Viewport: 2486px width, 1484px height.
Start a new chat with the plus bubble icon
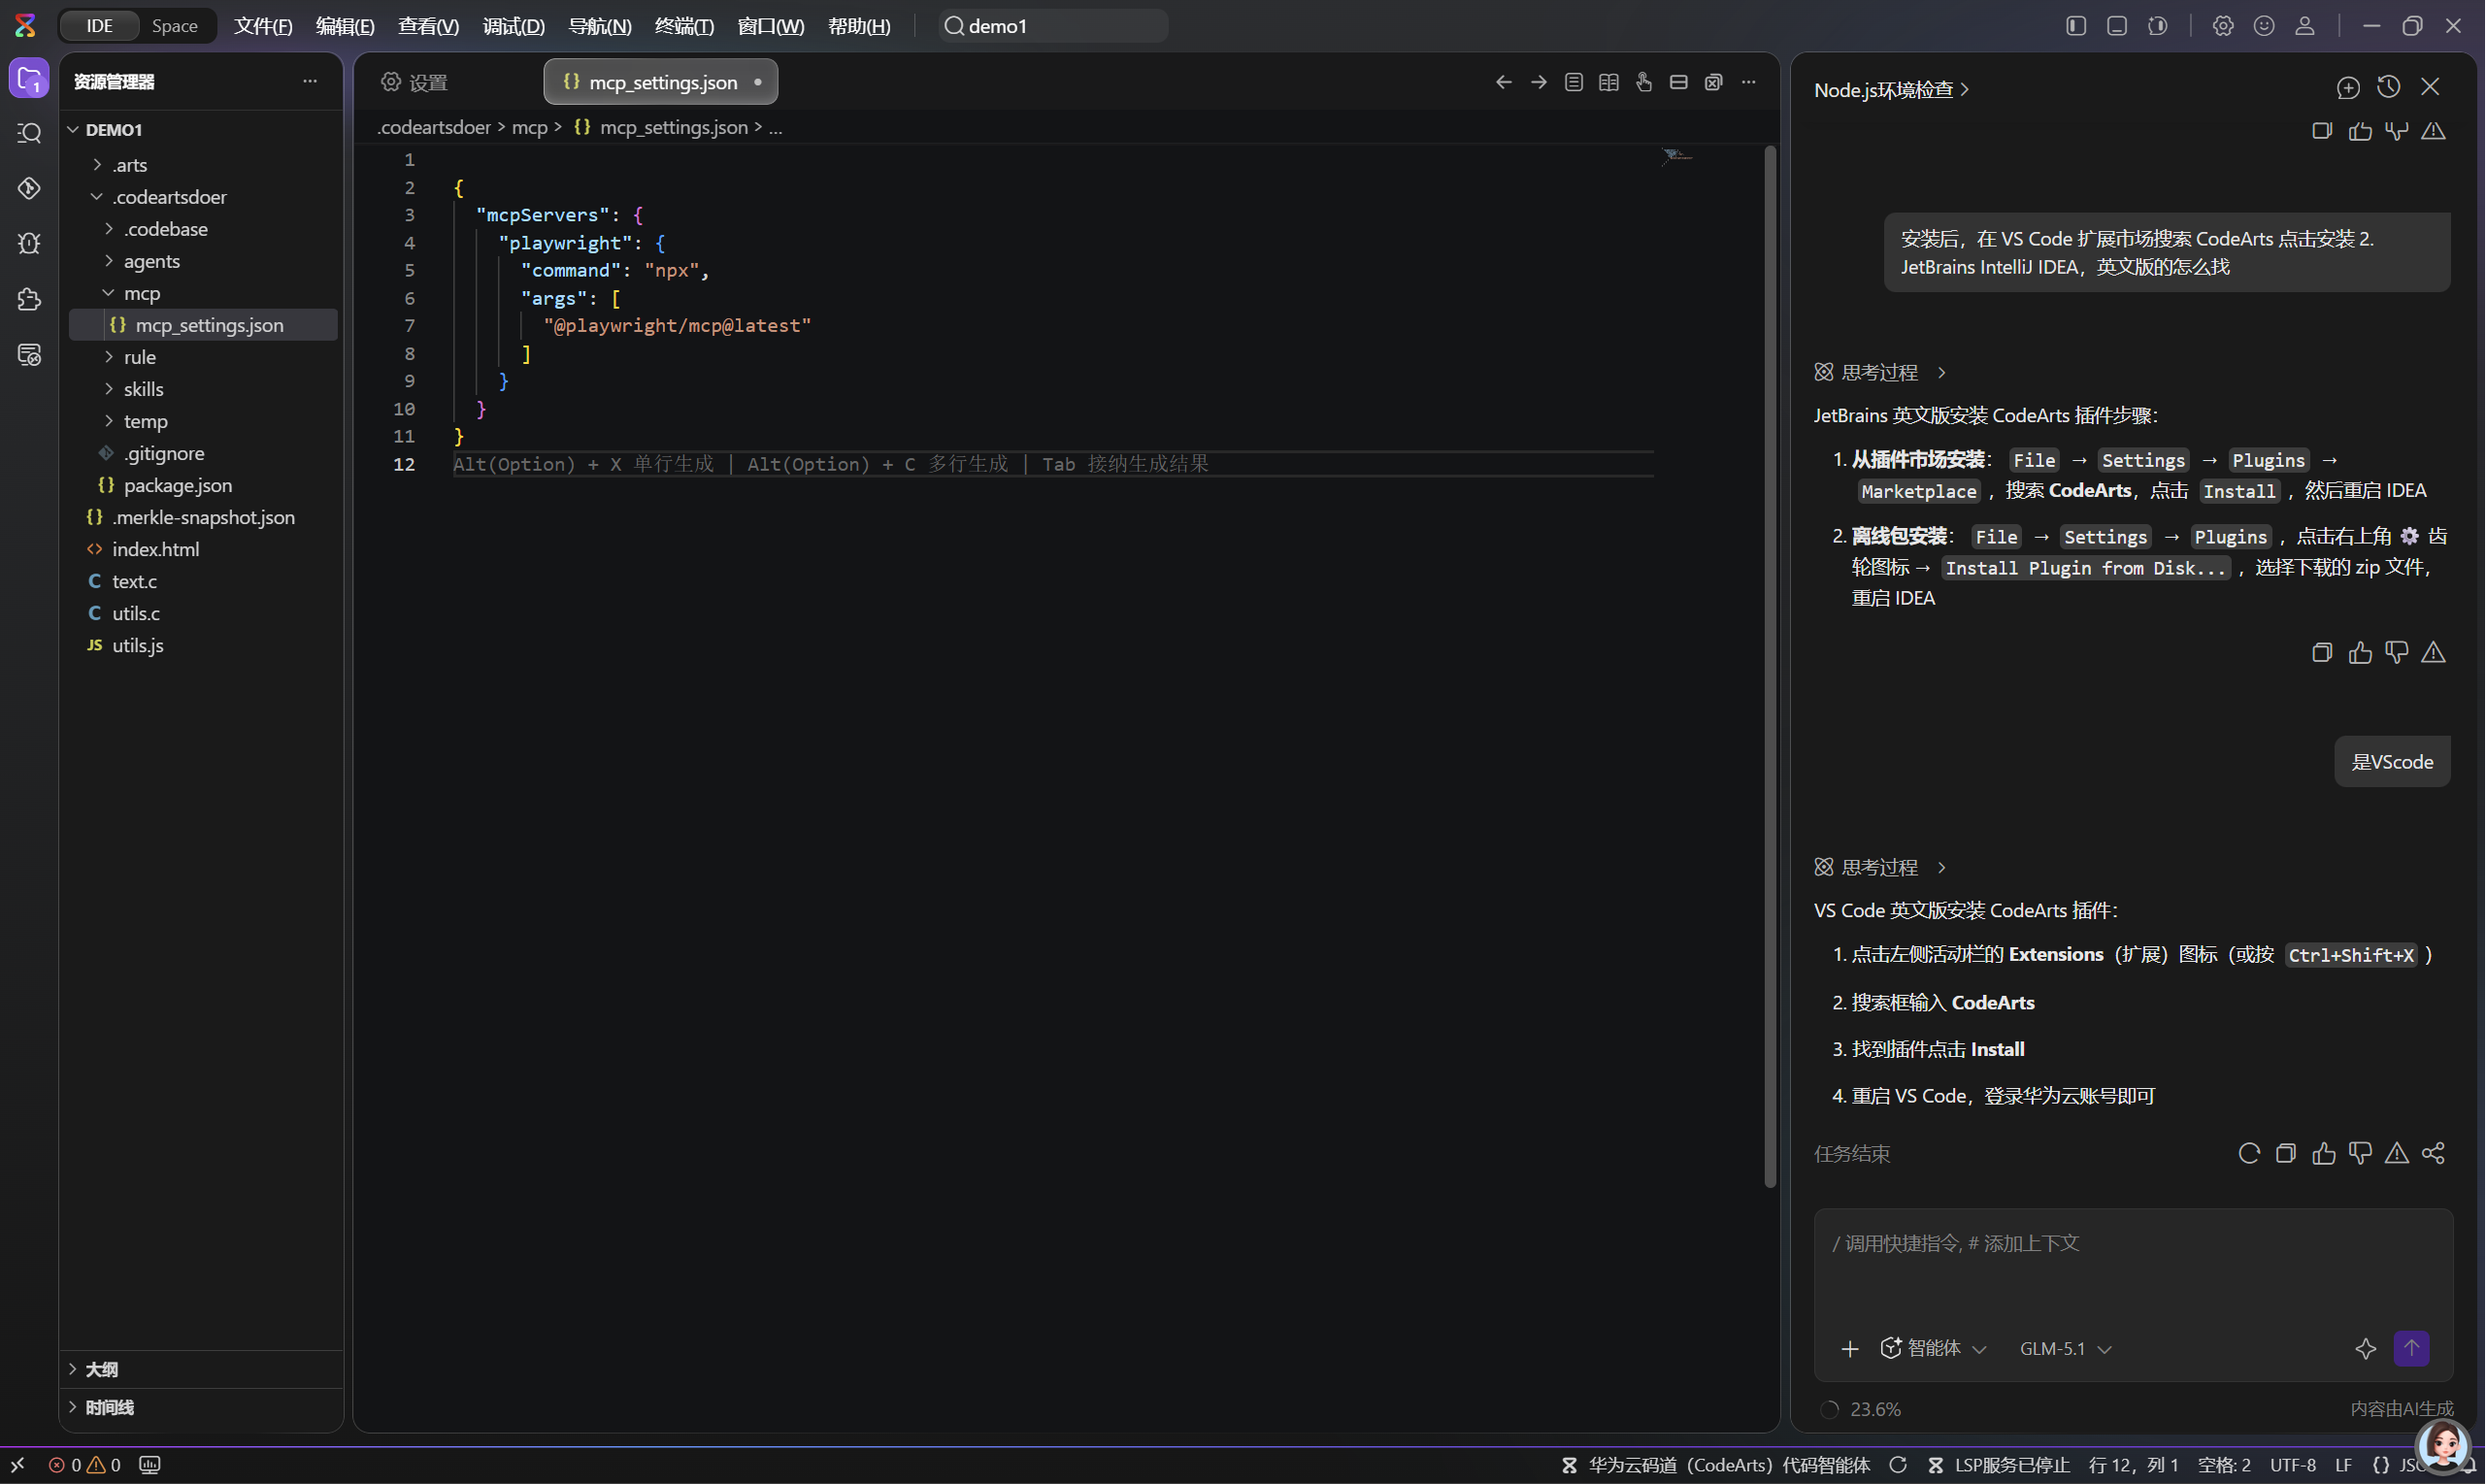pyautogui.click(x=2348, y=88)
